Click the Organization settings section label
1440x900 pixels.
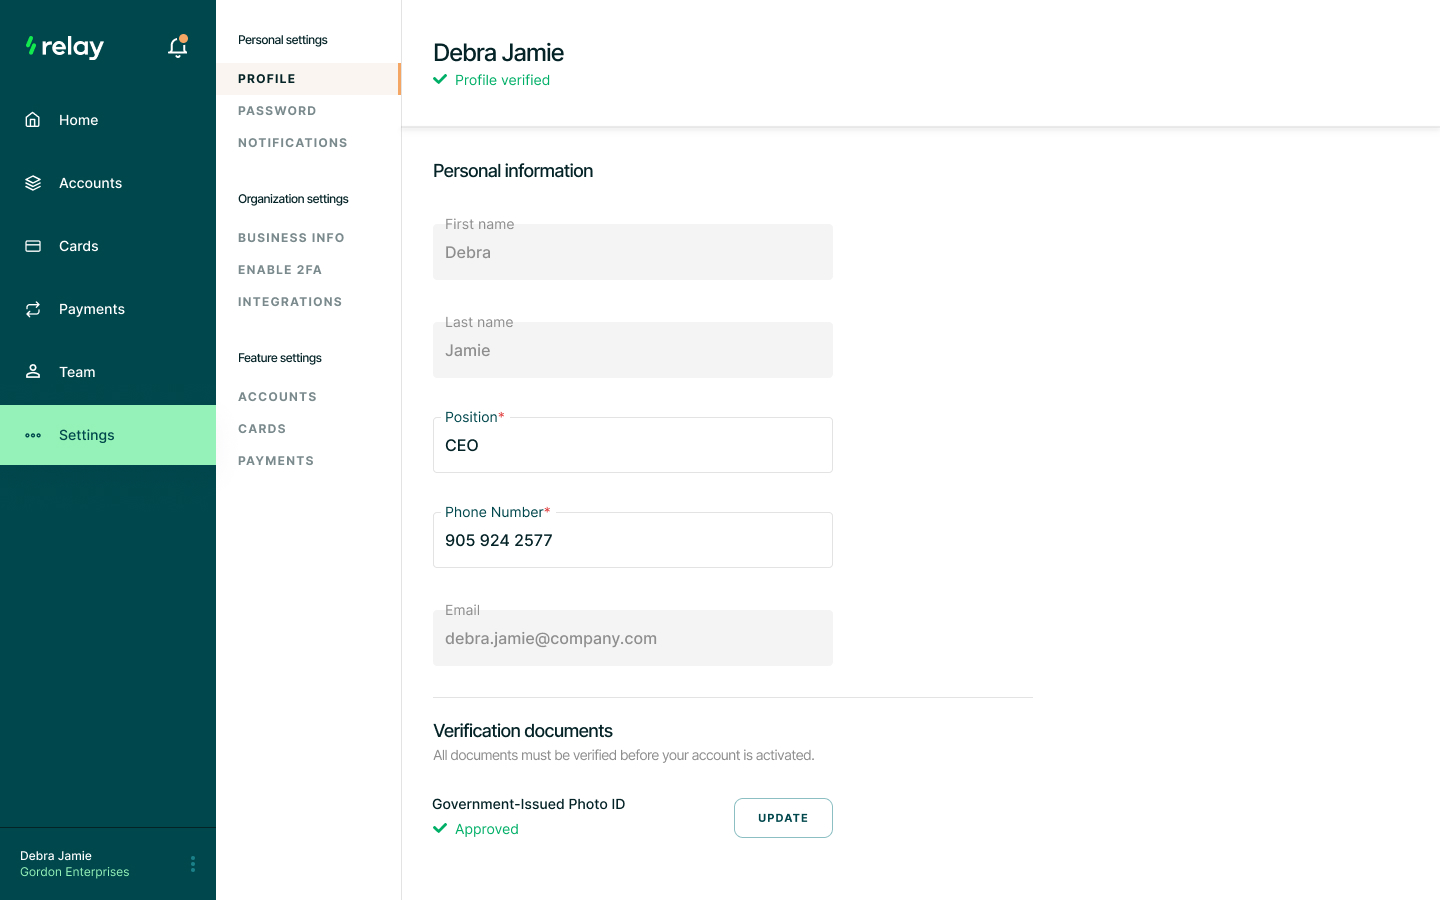click(293, 199)
